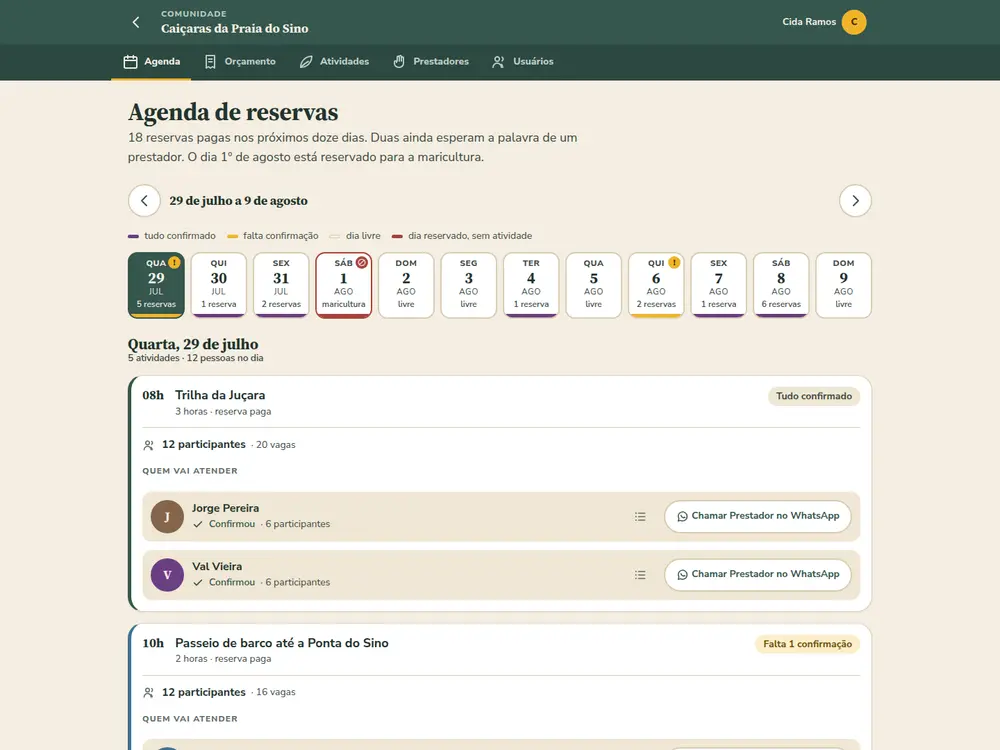Select Monday 3 AGO day card
Image resolution: width=1000 pixels, height=750 pixels.
pos(469,285)
